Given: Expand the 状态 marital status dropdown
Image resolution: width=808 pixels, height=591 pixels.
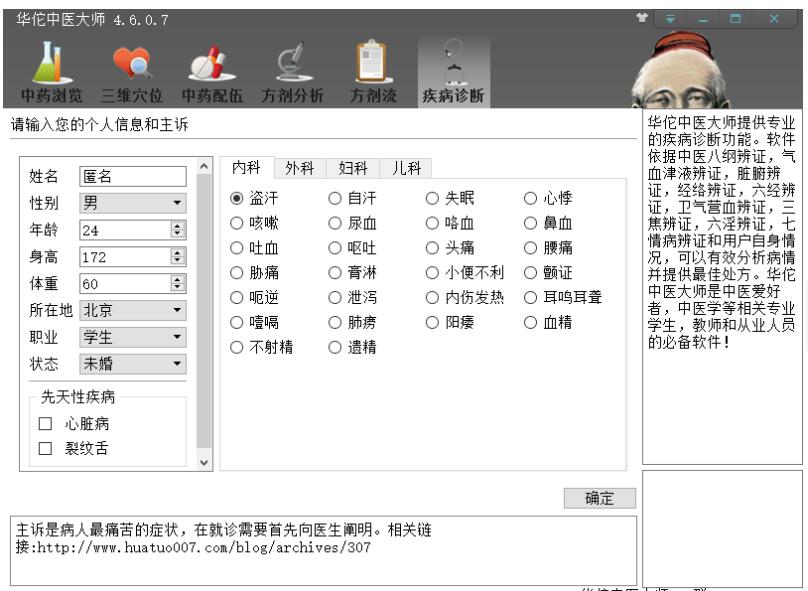Looking at the screenshot, I should [x=133, y=364].
